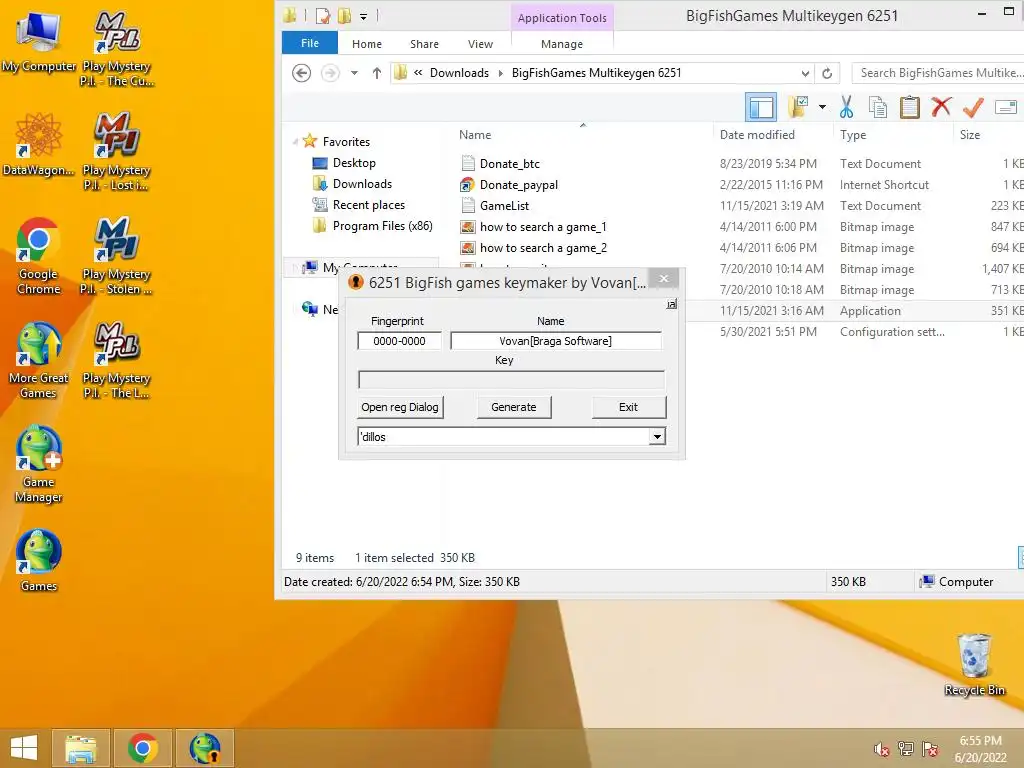Click the Rename toolbar icon

1006,107
